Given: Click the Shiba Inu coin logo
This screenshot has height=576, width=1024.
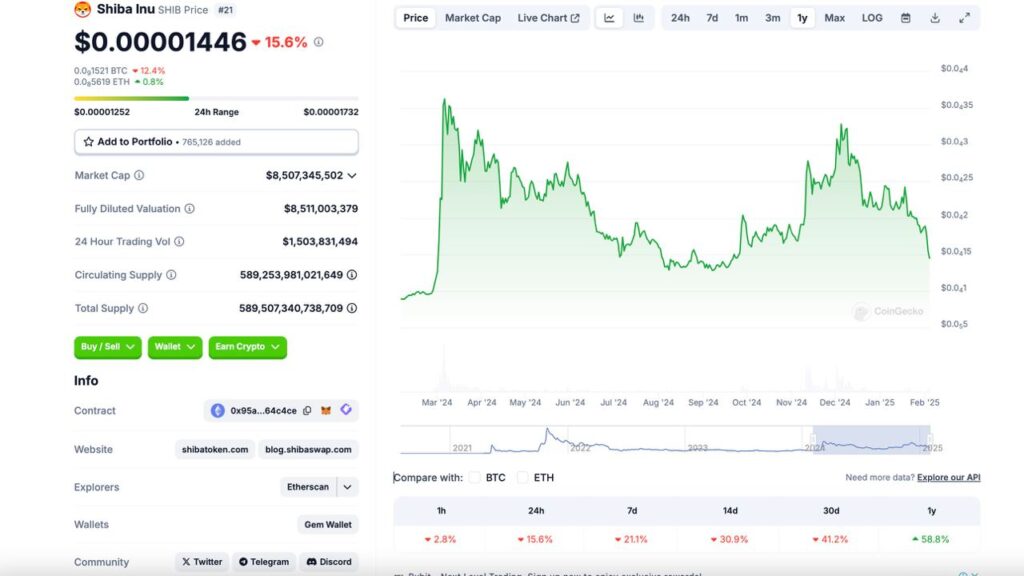Looking at the screenshot, I should [82, 9].
